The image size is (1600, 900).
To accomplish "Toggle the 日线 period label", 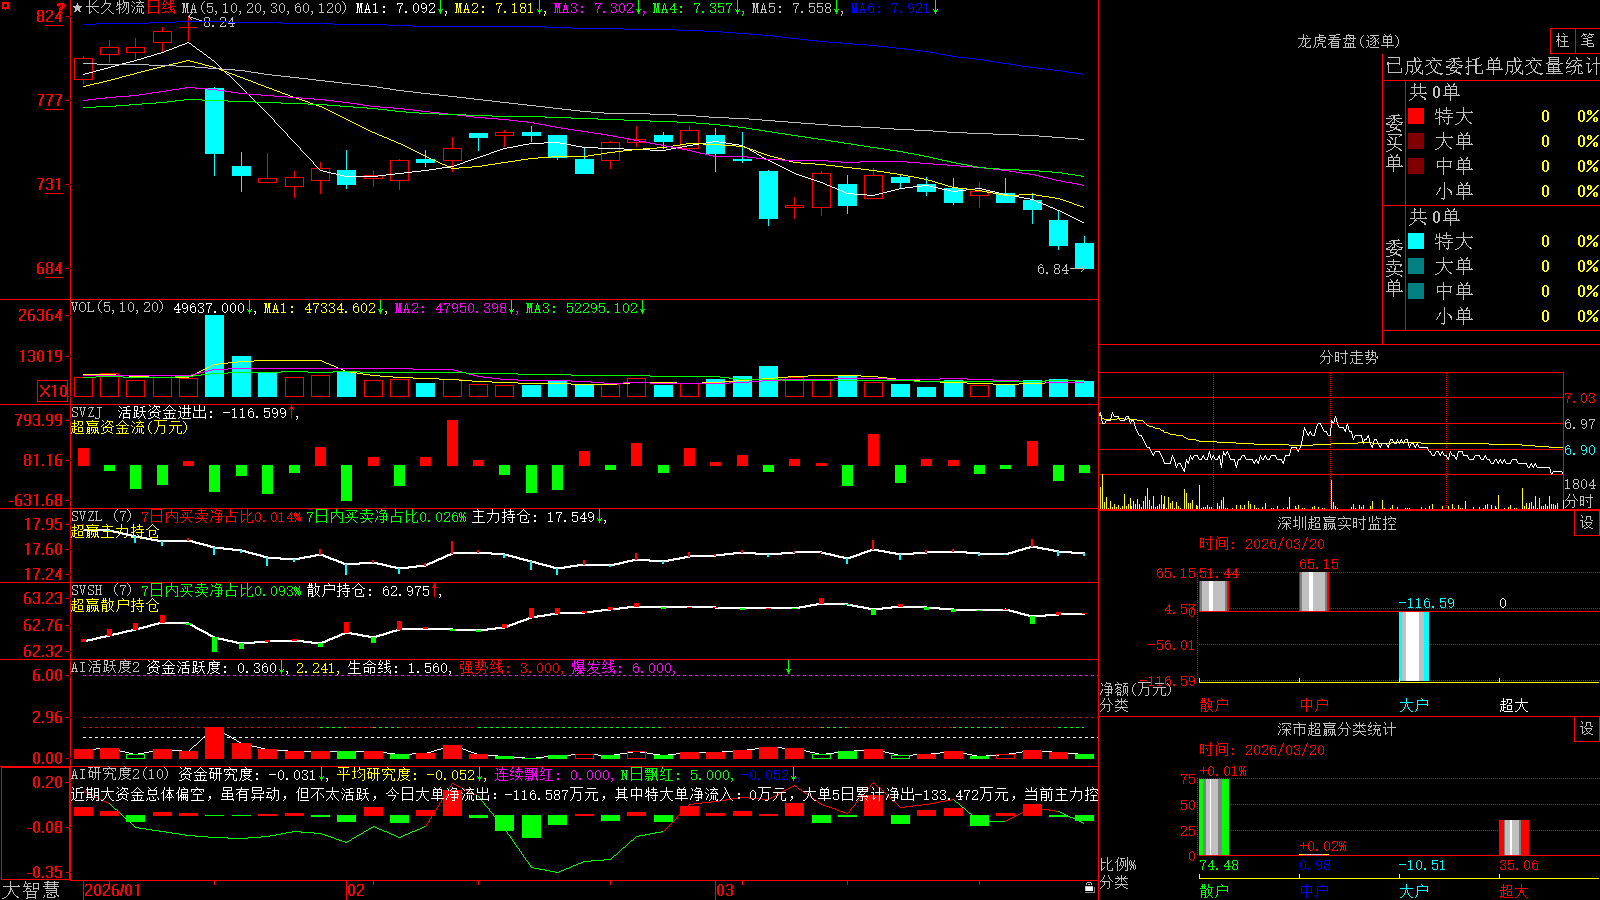I will (x=161, y=8).
